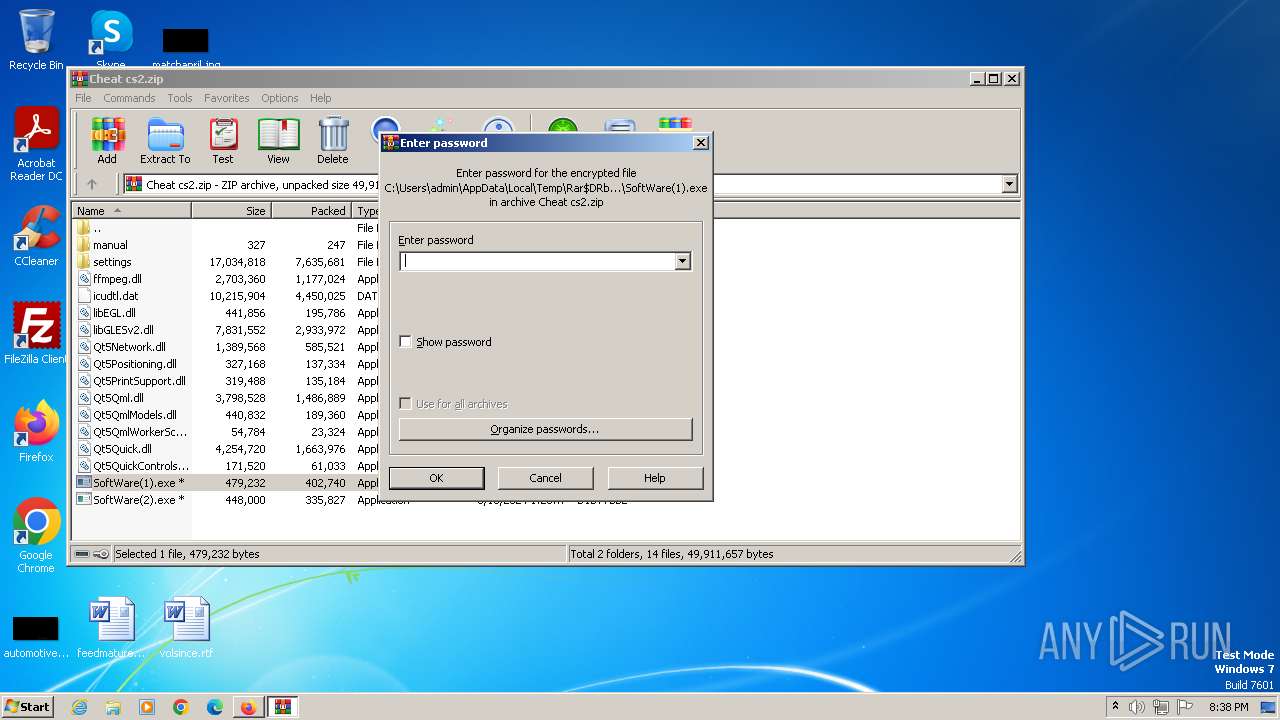1280x720 pixels.
Task: Click the Delete trash can icon
Action: click(333, 141)
